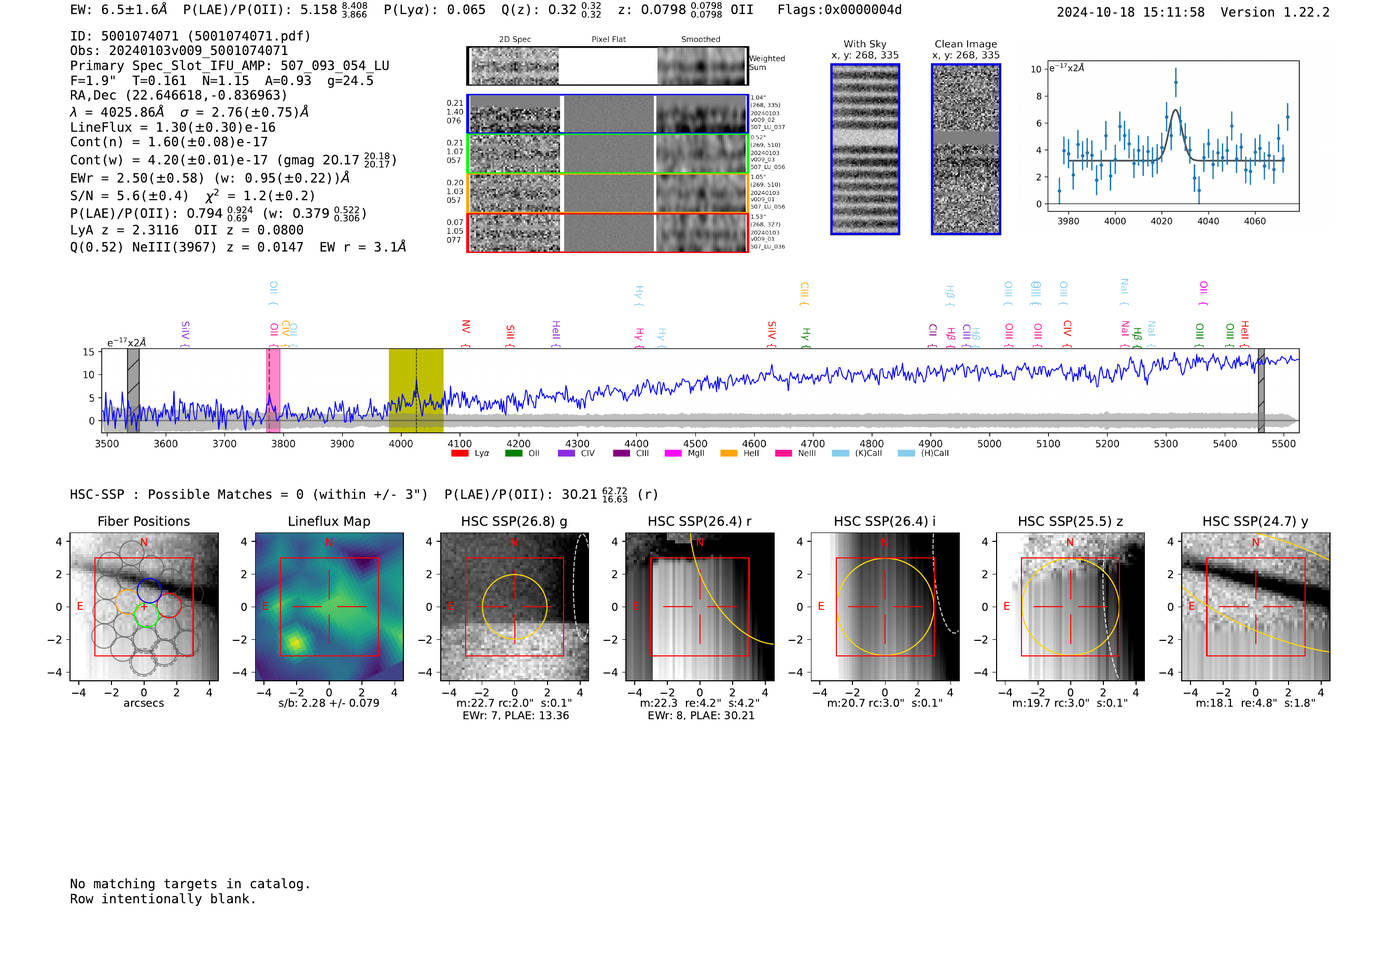Click the 'EW: 6.5±1.6Å' header value
The image size is (1400, 953).
119,10
